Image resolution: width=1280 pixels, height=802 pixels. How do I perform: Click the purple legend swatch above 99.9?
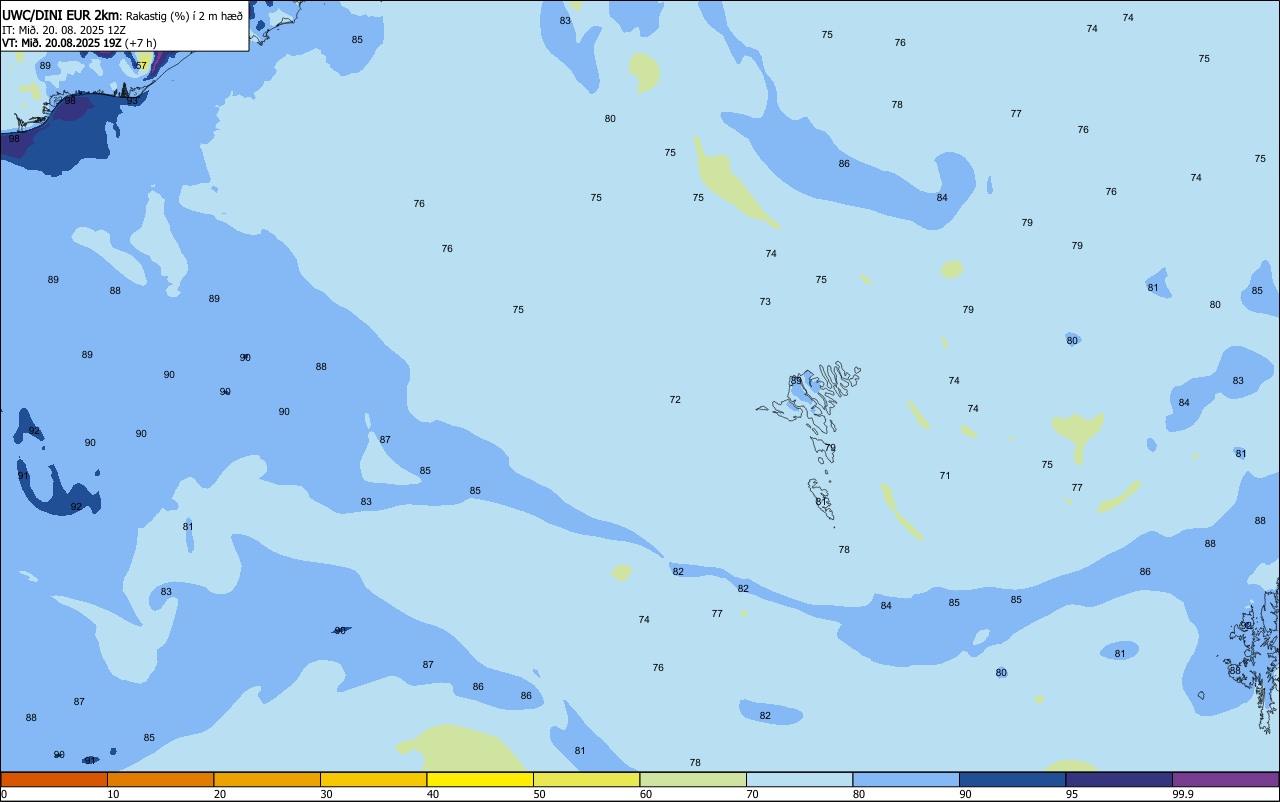[1225, 779]
